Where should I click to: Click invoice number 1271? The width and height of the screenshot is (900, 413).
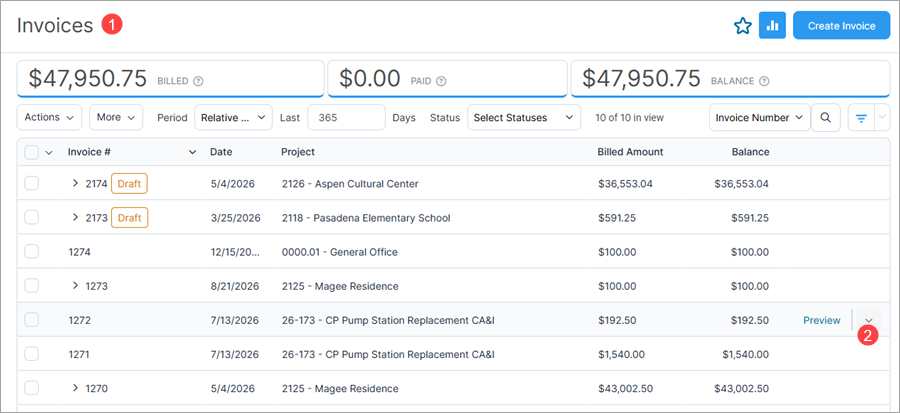(x=79, y=354)
